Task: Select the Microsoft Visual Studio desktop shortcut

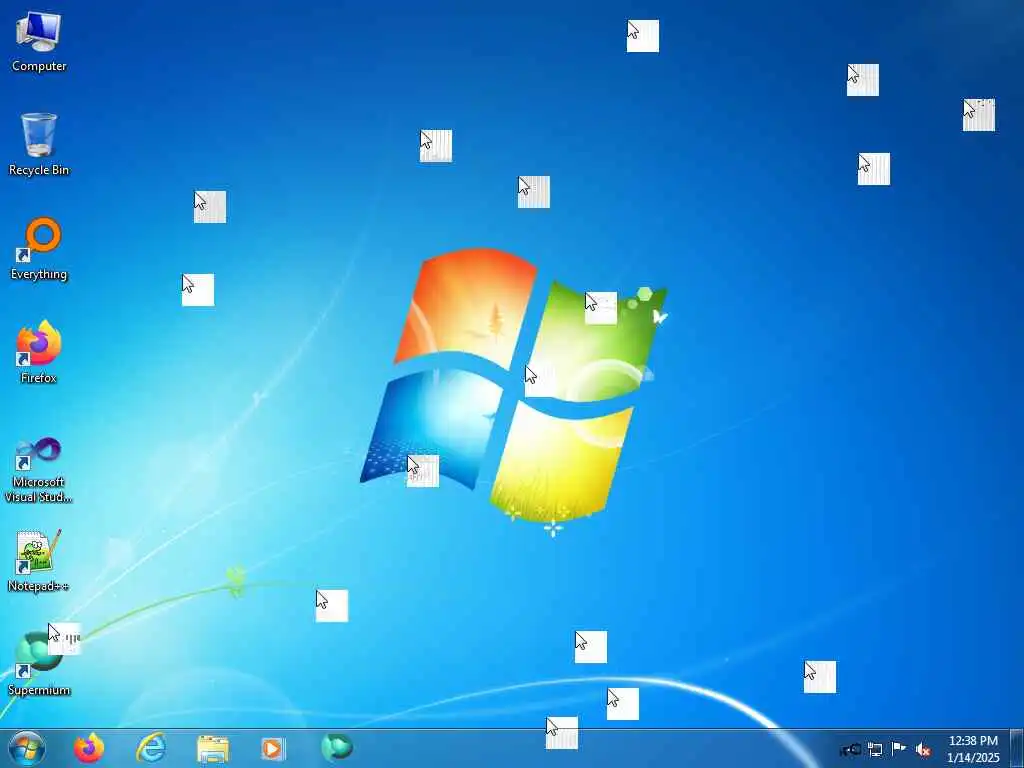Action: click(x=39, y=470)
